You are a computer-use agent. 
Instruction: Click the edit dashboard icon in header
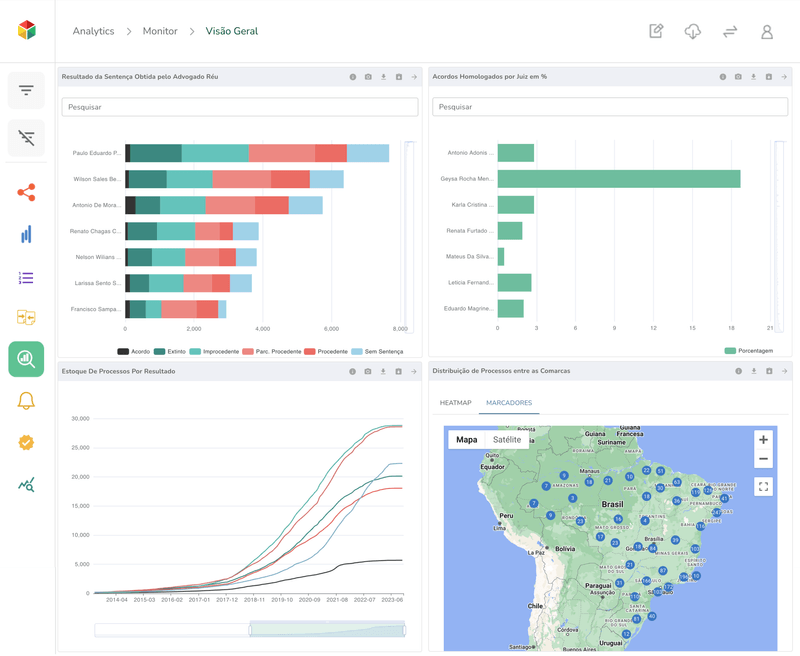pos(656,32)
